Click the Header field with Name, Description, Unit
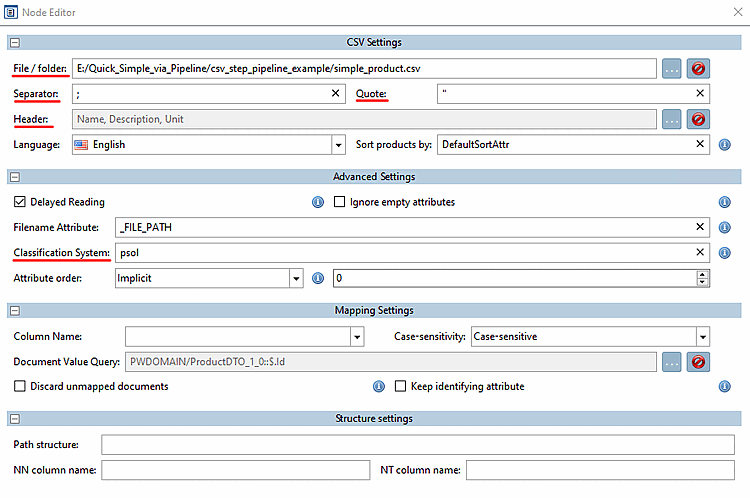The image size is (750, 498). [x=364, y=119]
